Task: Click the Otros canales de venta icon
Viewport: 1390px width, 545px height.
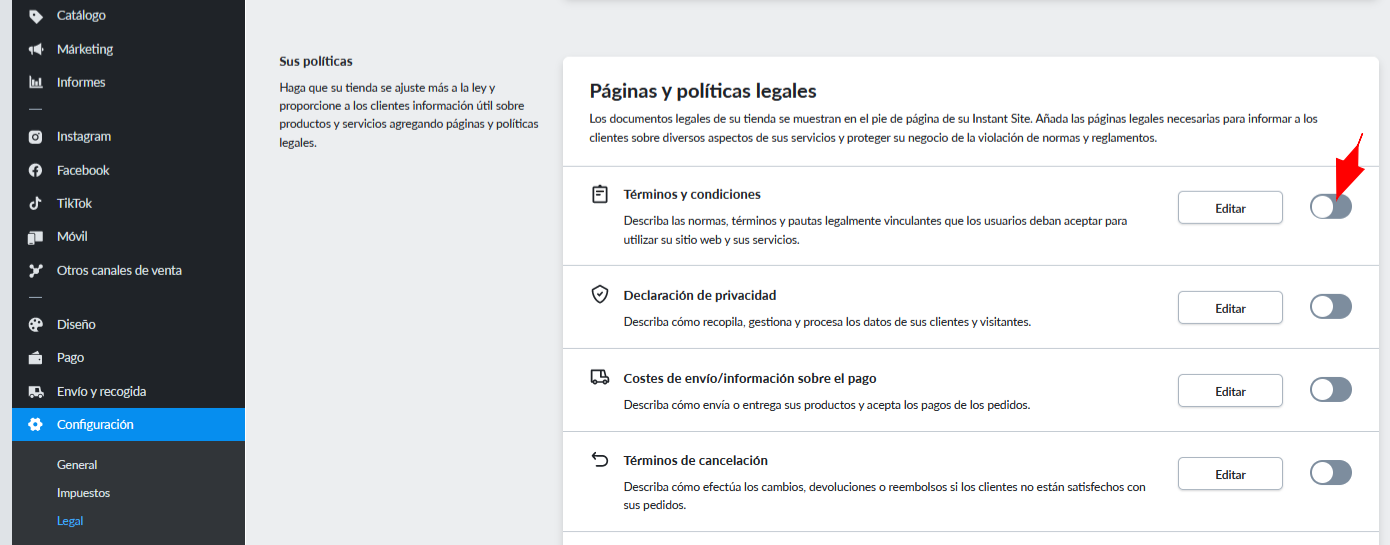Action: pos(36,270)
